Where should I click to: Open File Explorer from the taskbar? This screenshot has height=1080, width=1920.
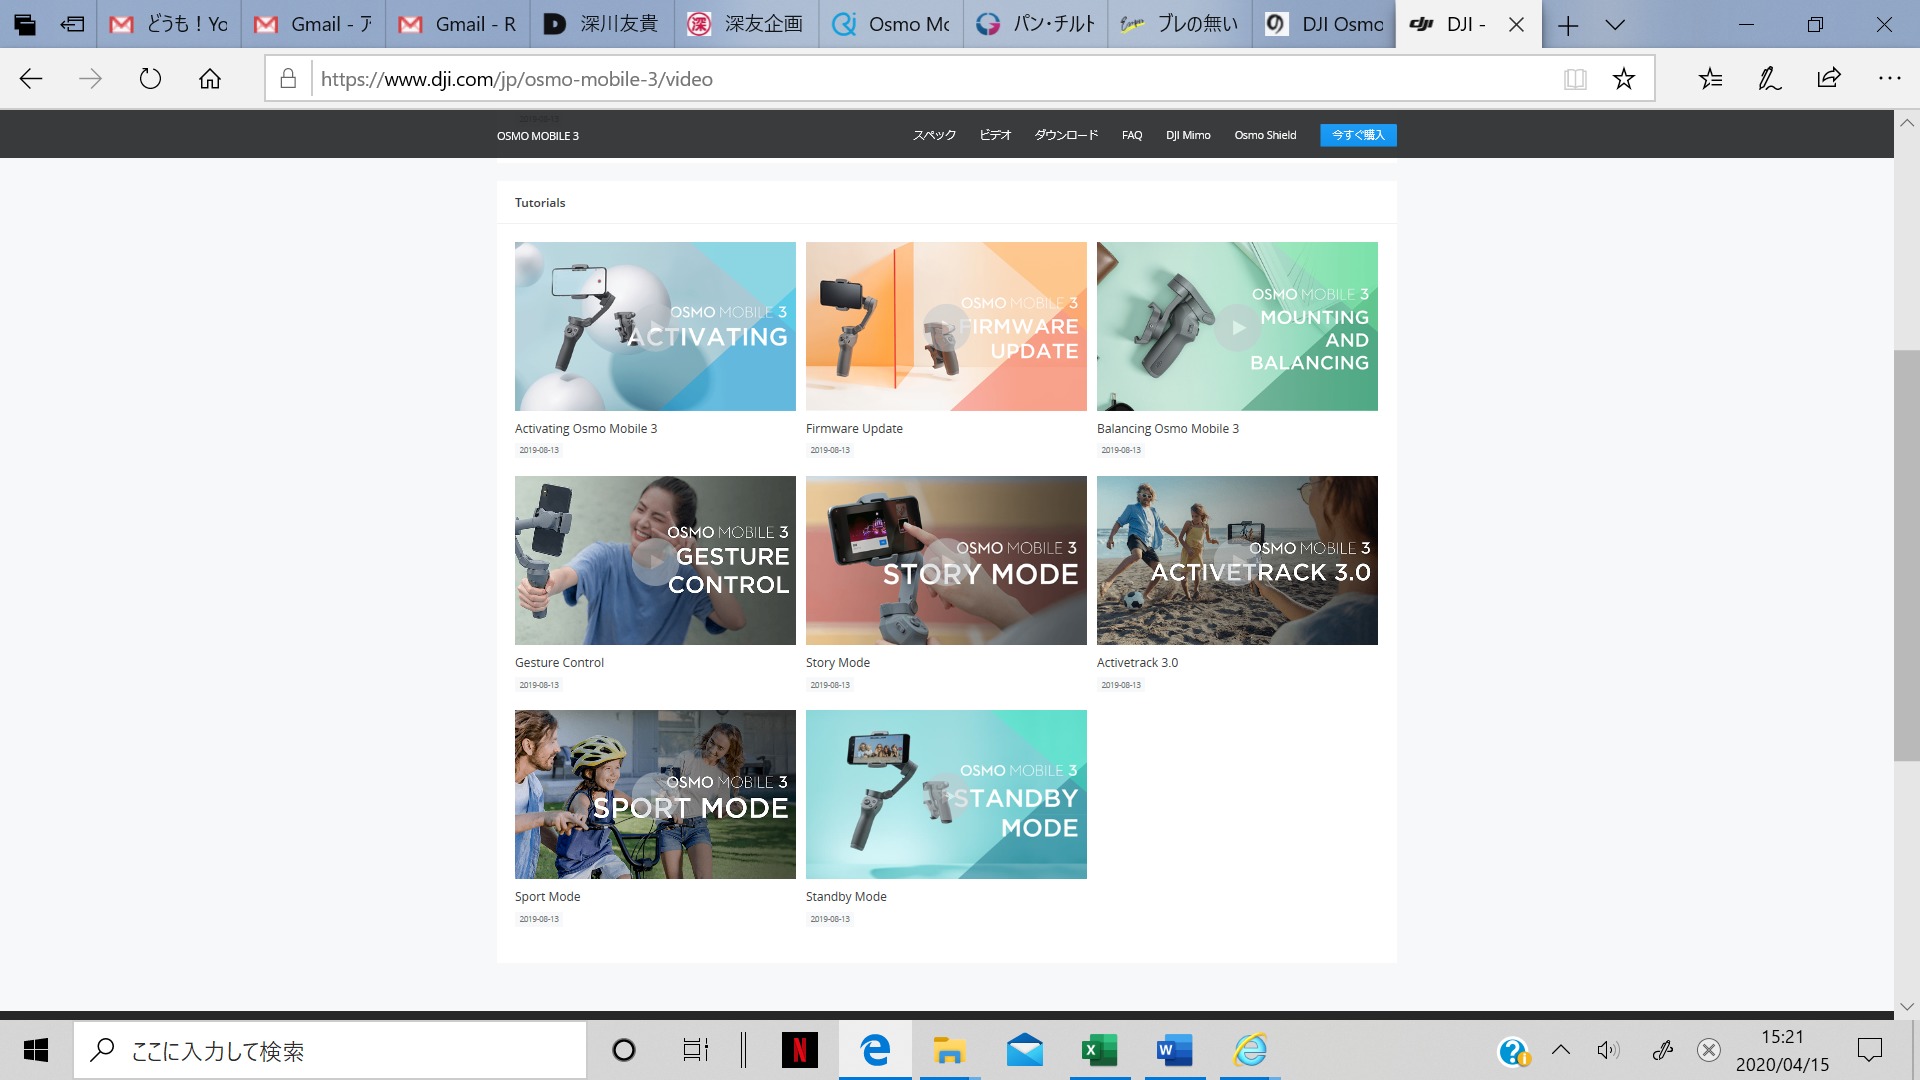click(948, 1050)
